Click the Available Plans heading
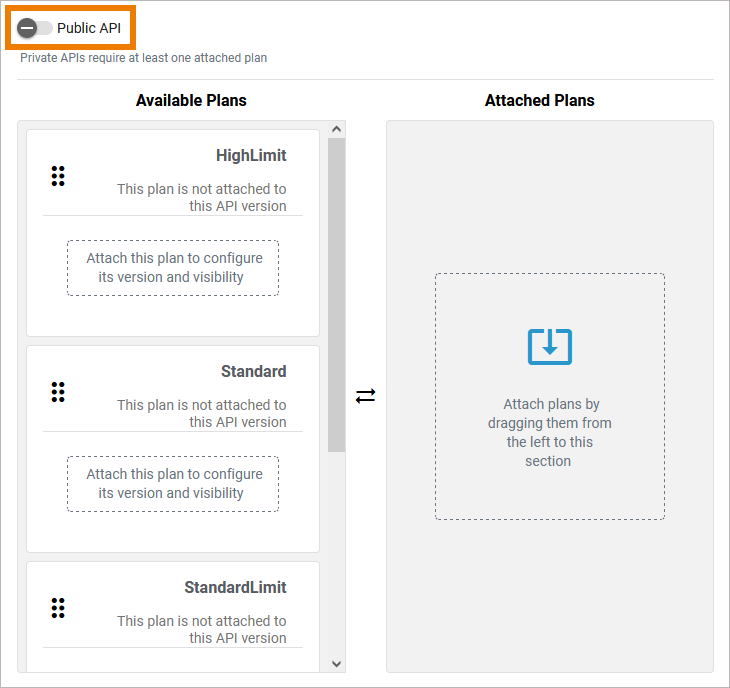This screenshot has height=688, width=730. pyautogui.click(x=191, y=101)
